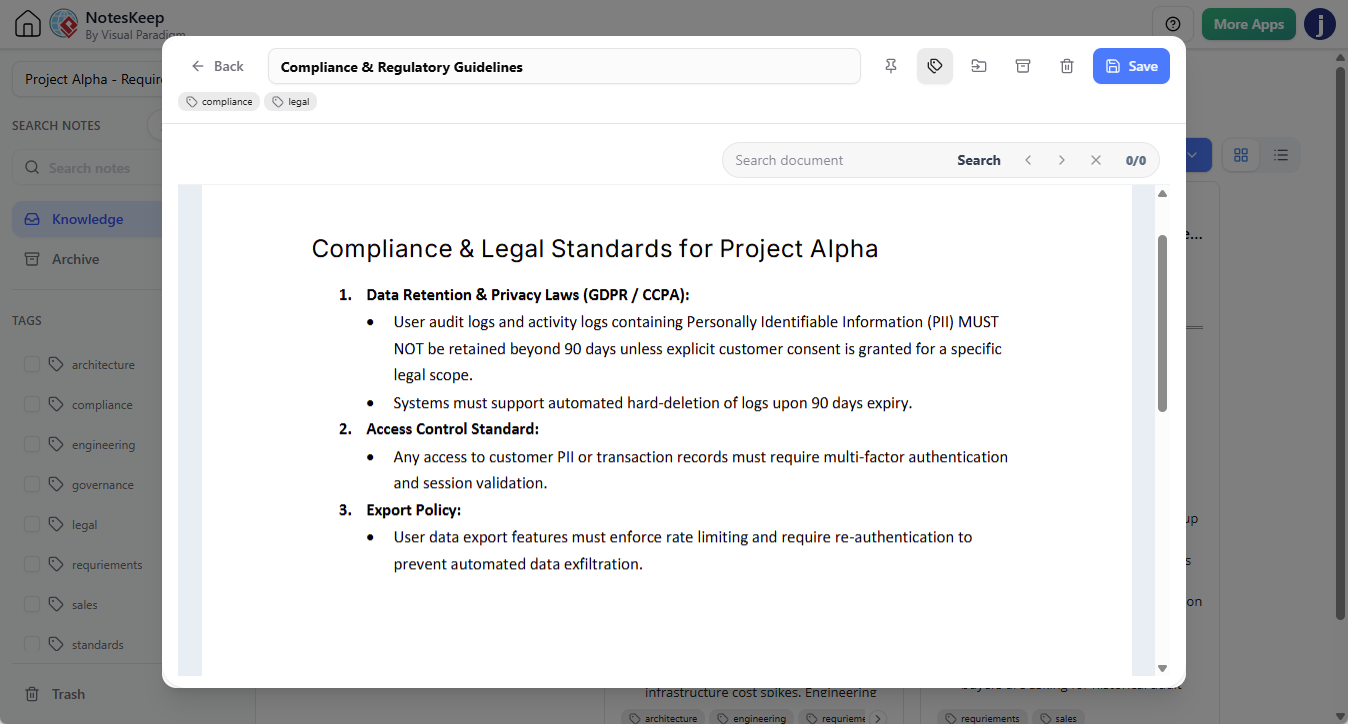Click the document's vertical scrollbar thumb

coord(1162,323)
